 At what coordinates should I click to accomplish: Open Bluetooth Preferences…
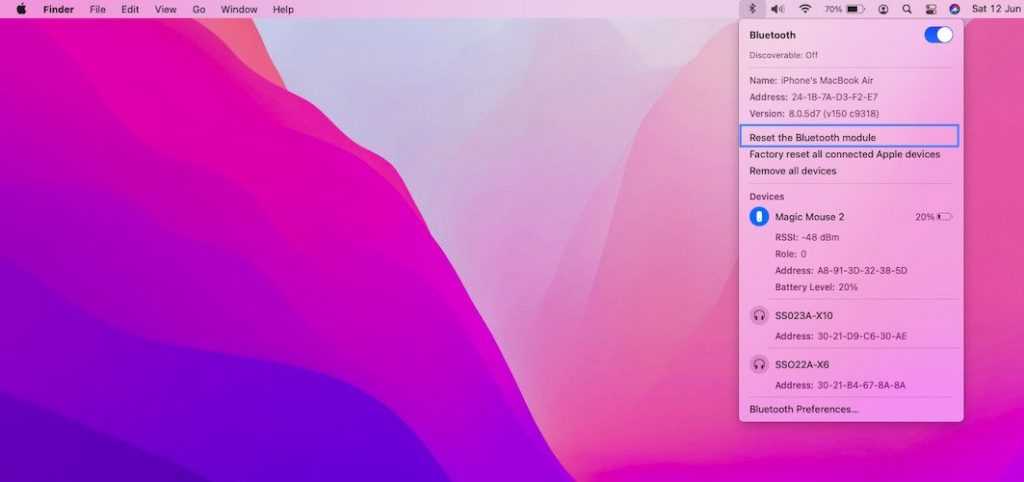point(803,409)
